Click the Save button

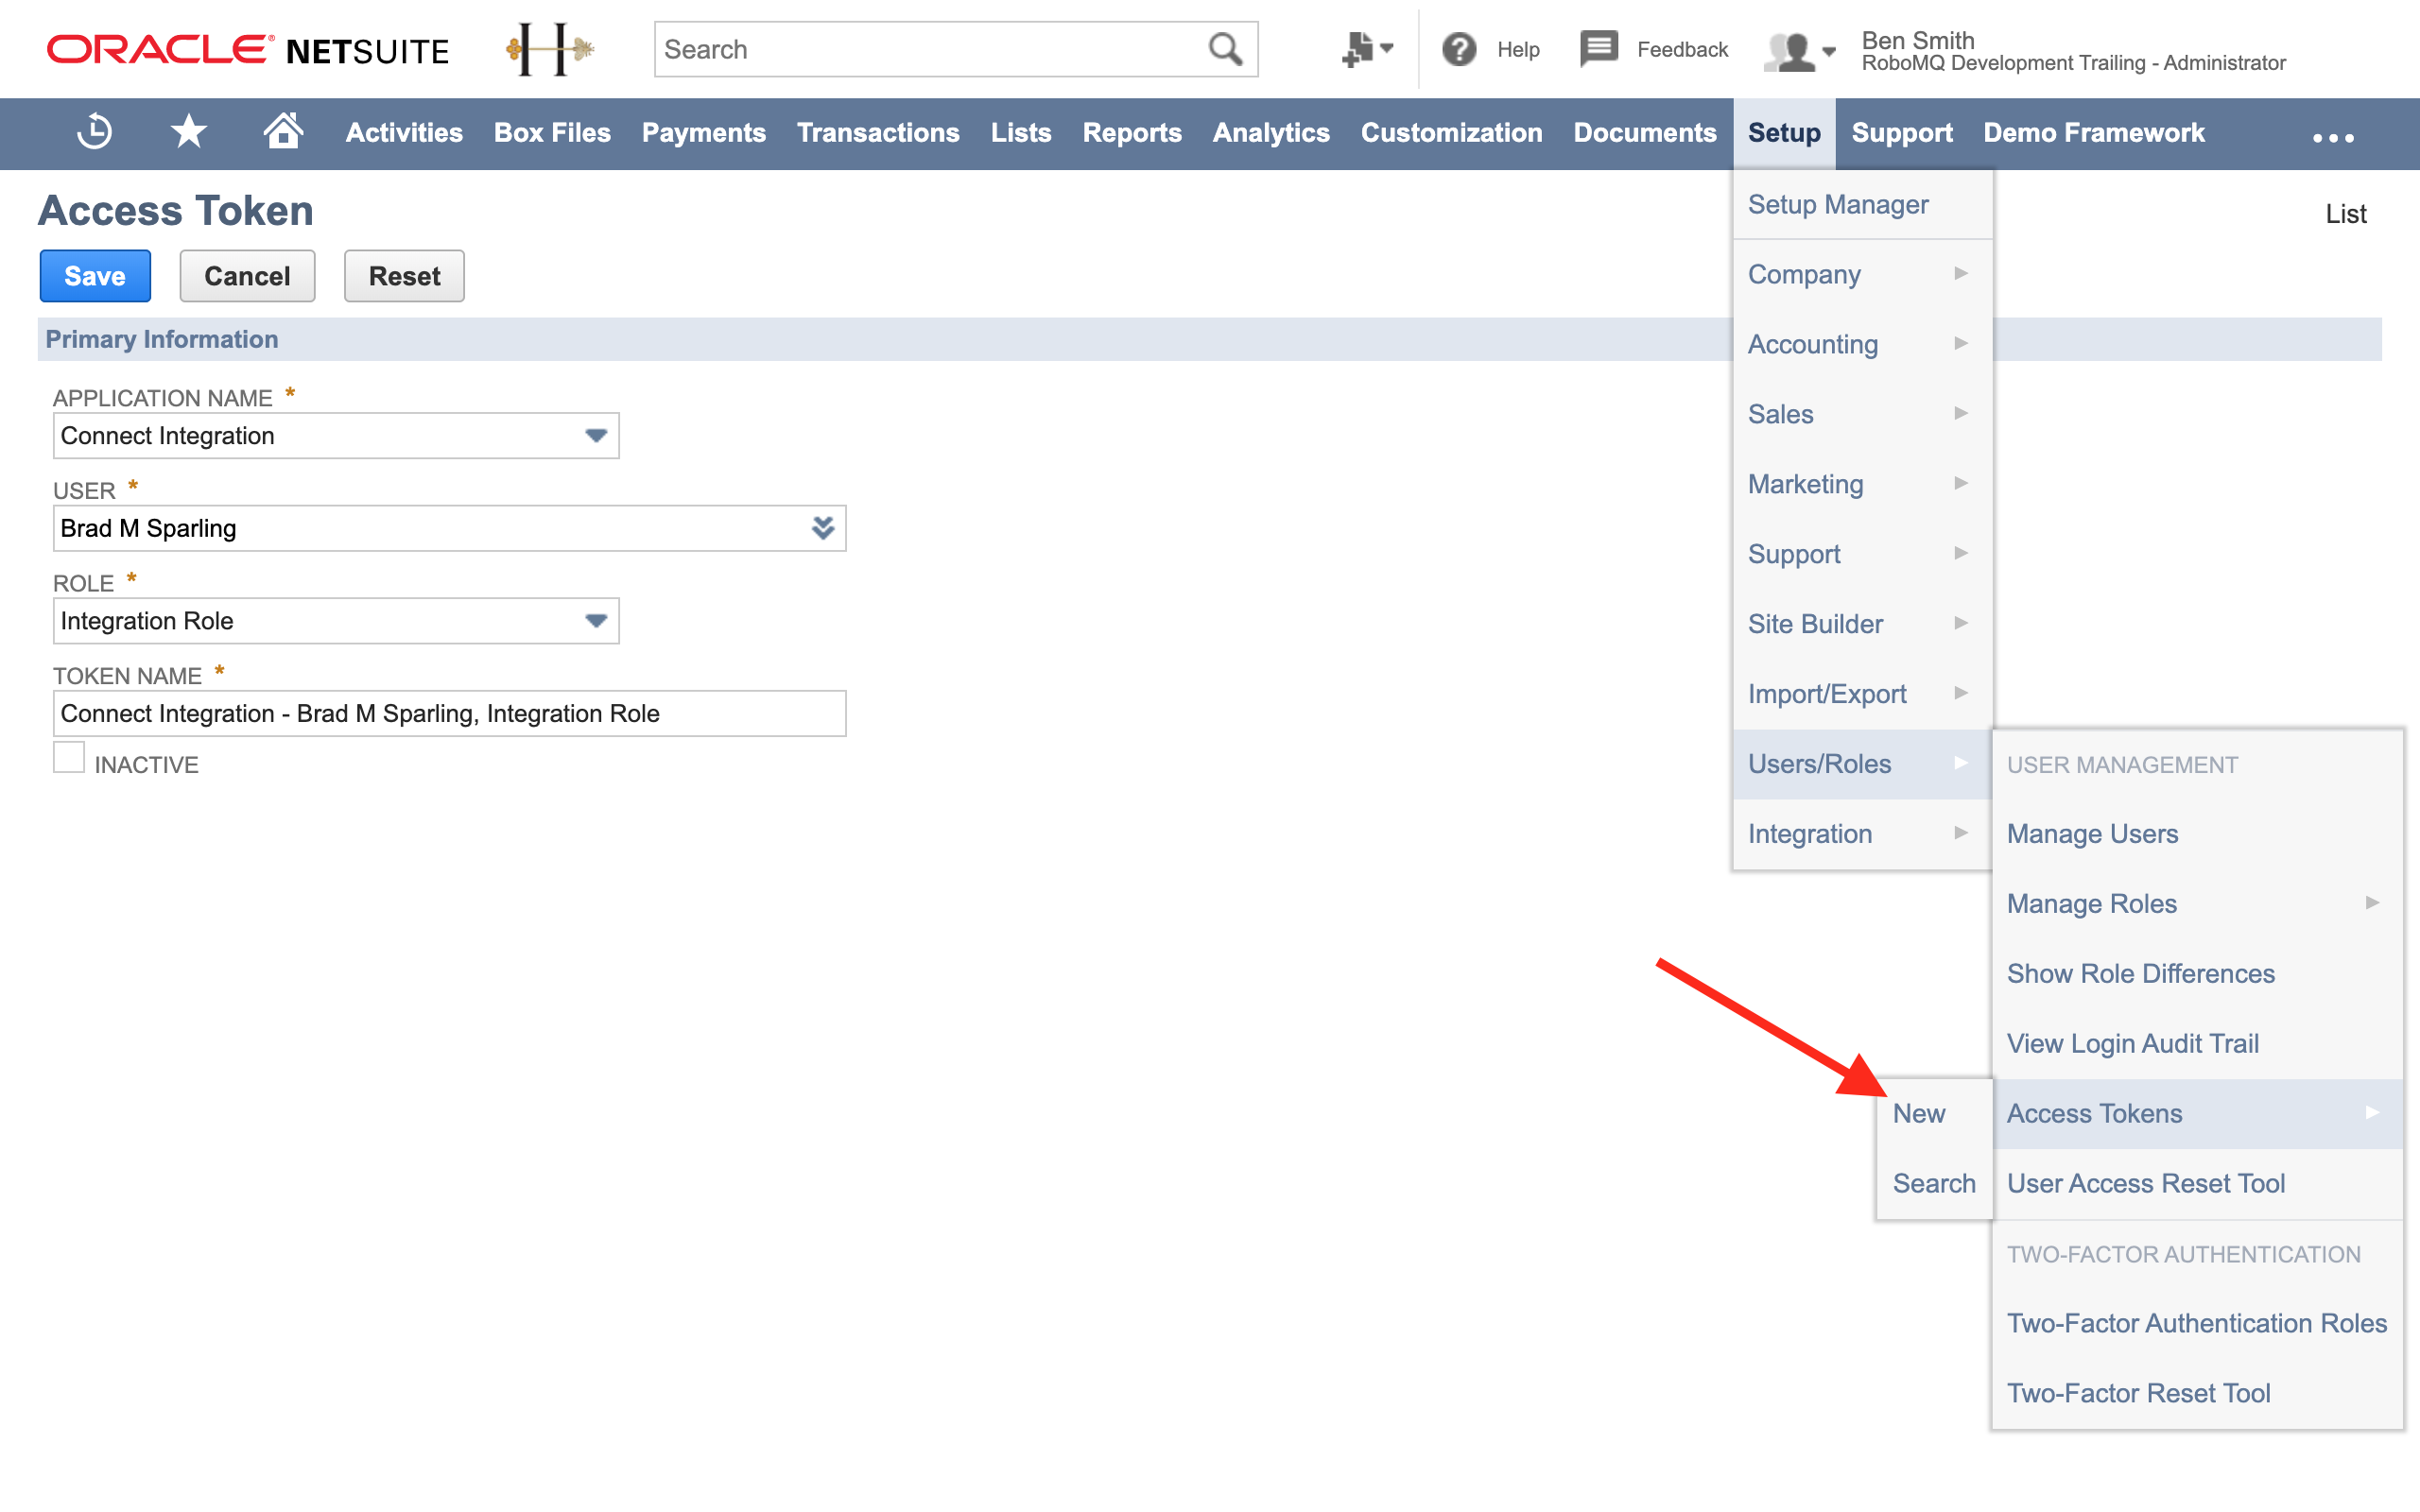pyautogui.click(x=93, y=275)
